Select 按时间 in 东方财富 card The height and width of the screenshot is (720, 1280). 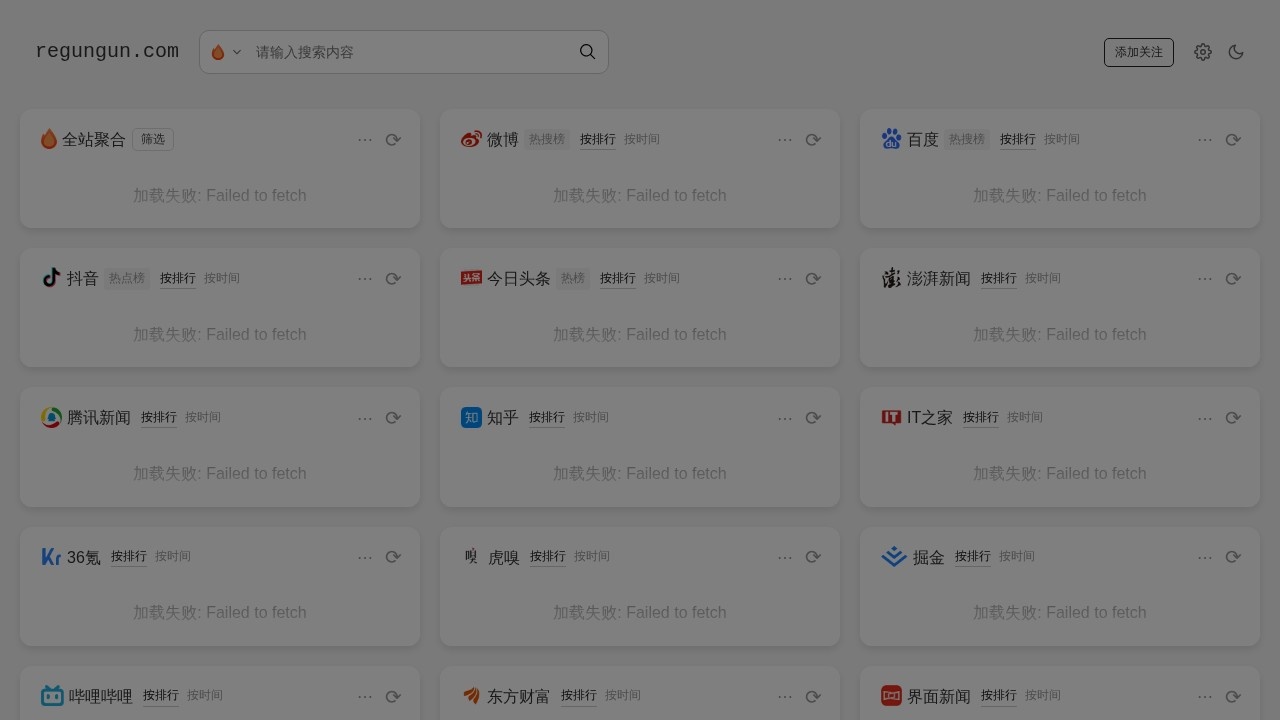[x=623, y=695]
